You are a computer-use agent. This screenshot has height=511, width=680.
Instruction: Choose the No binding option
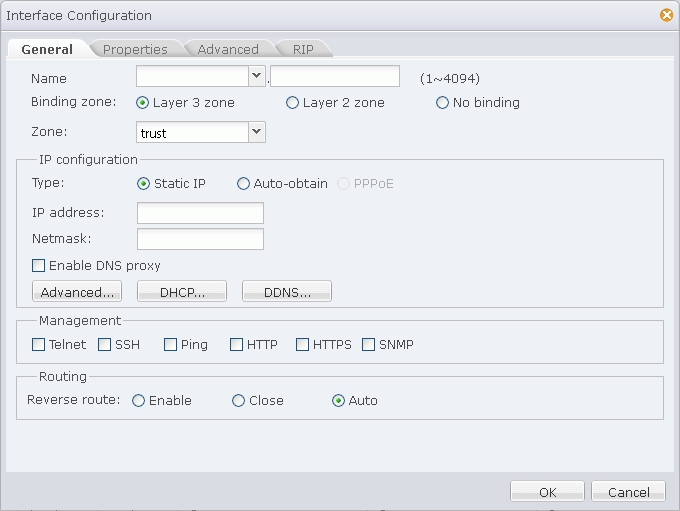(x=442, y=103)
